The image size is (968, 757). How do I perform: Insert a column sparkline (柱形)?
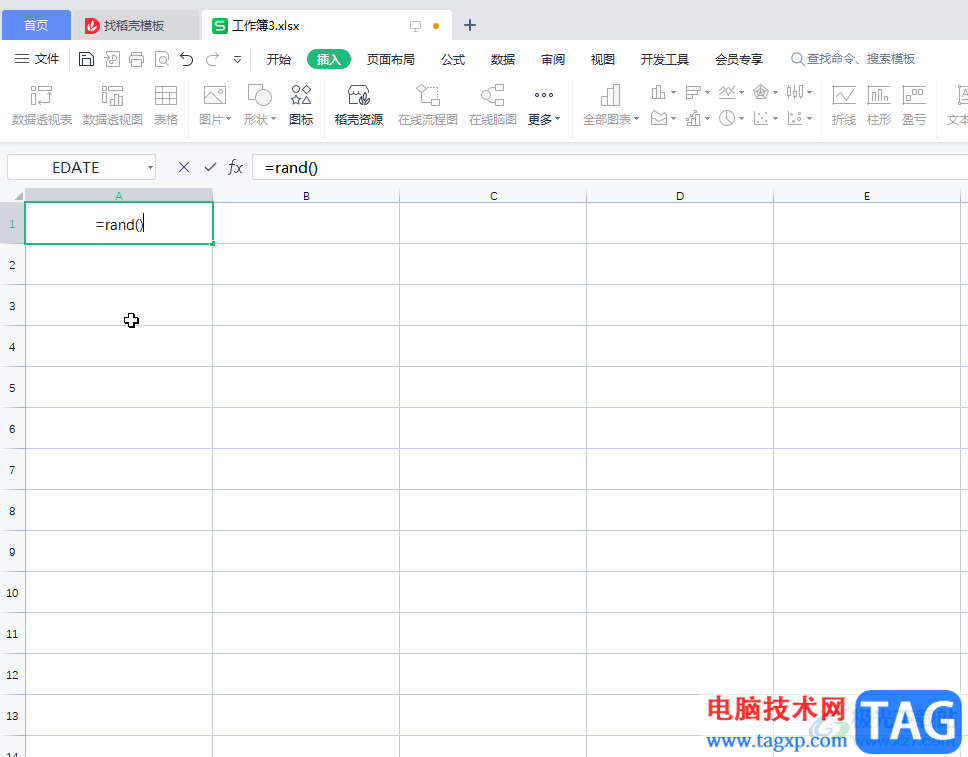[878, 105]
